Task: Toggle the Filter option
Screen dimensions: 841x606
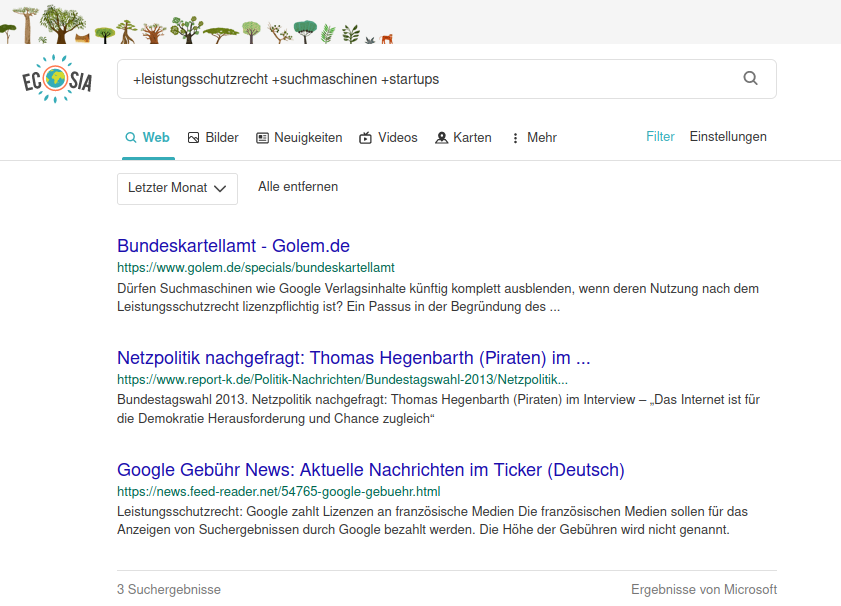Action: [660, 137]
